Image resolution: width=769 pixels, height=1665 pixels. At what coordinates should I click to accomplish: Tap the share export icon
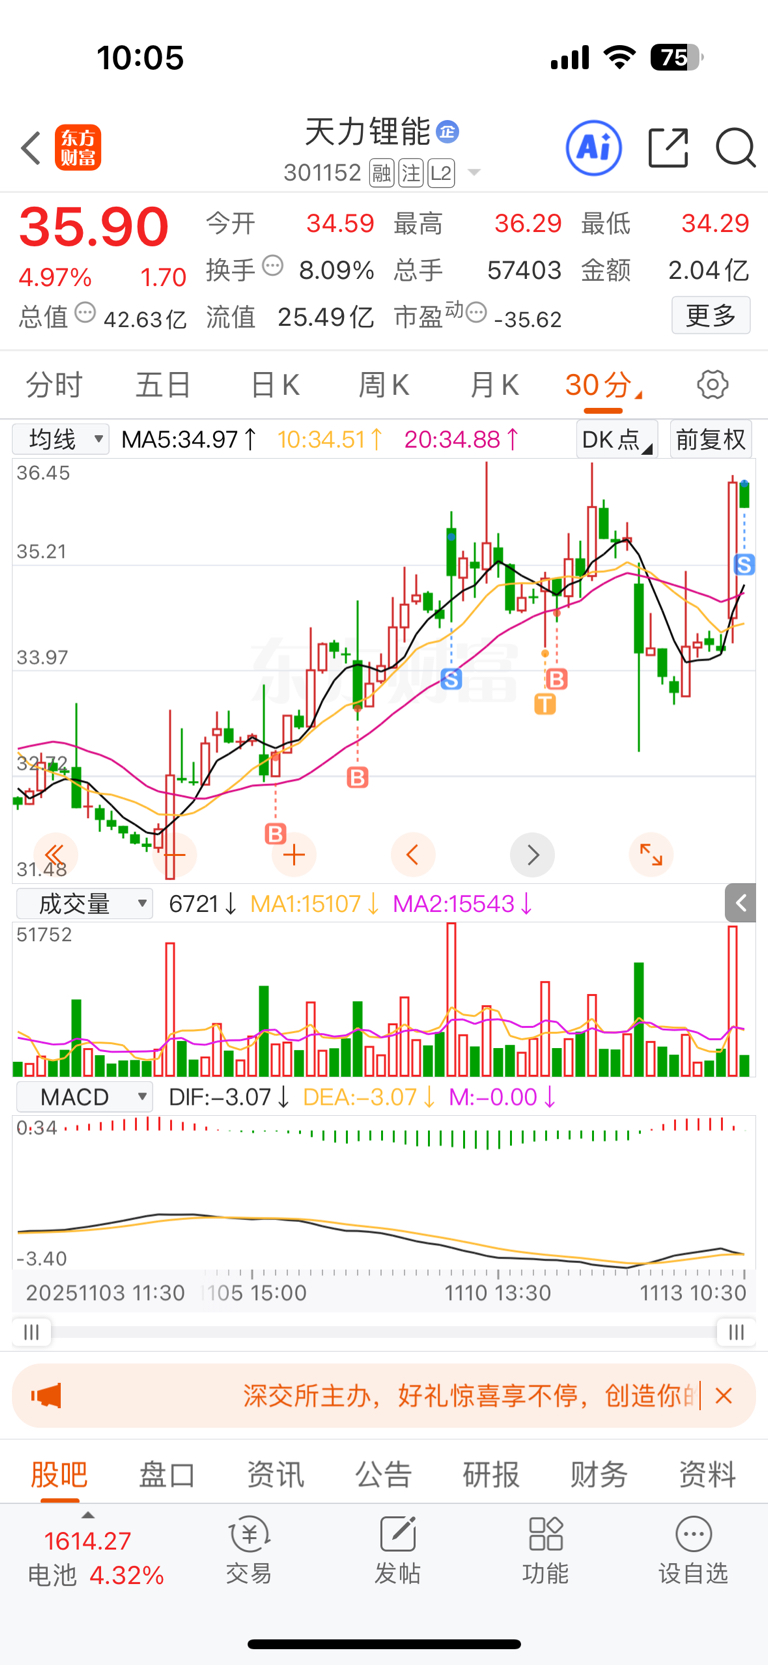click(668, 147)
